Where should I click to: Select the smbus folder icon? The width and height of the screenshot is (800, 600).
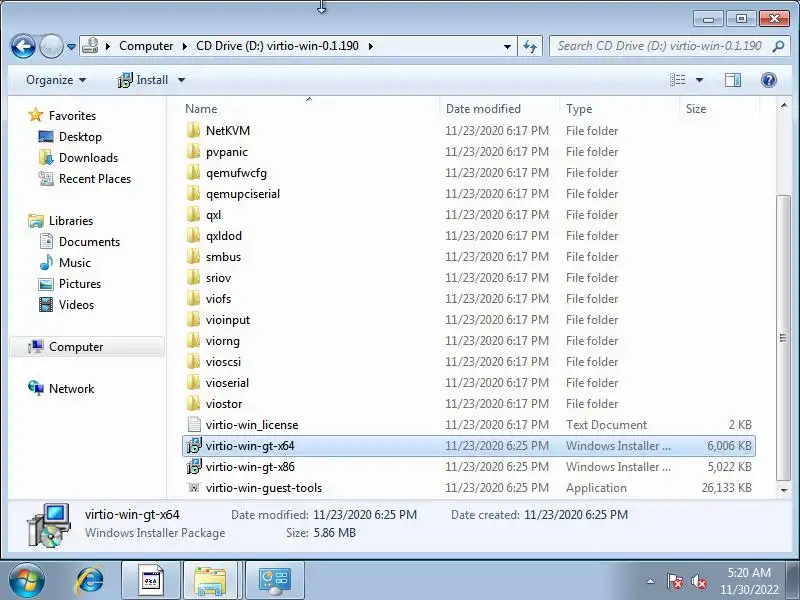193,257
